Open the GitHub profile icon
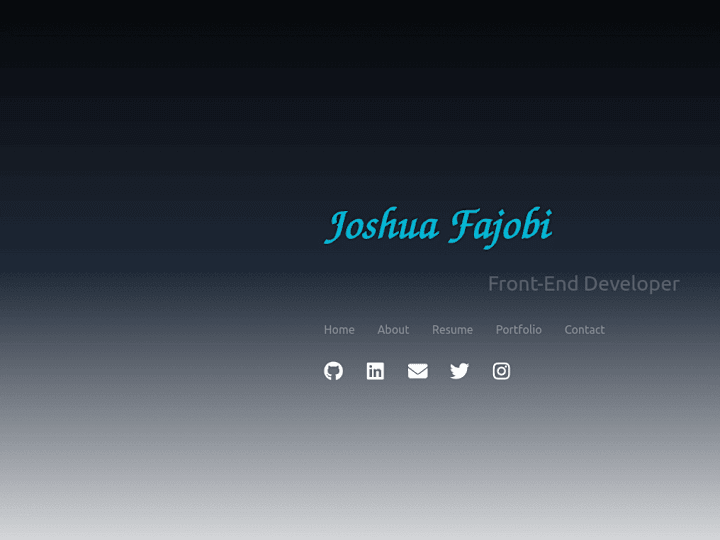 click(x=333, y=371)
